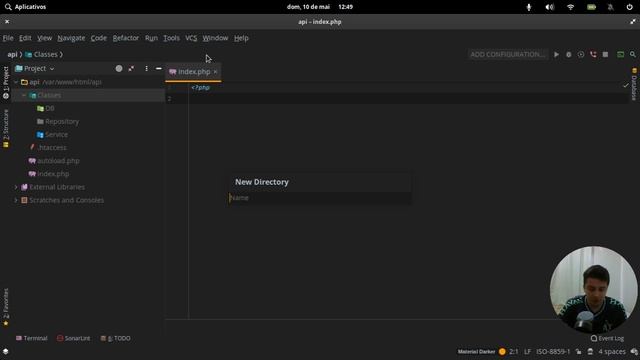This screenshot has width=640, height=360.
Task: Close the index.php editor tab
Action: [x=215, y=72]
